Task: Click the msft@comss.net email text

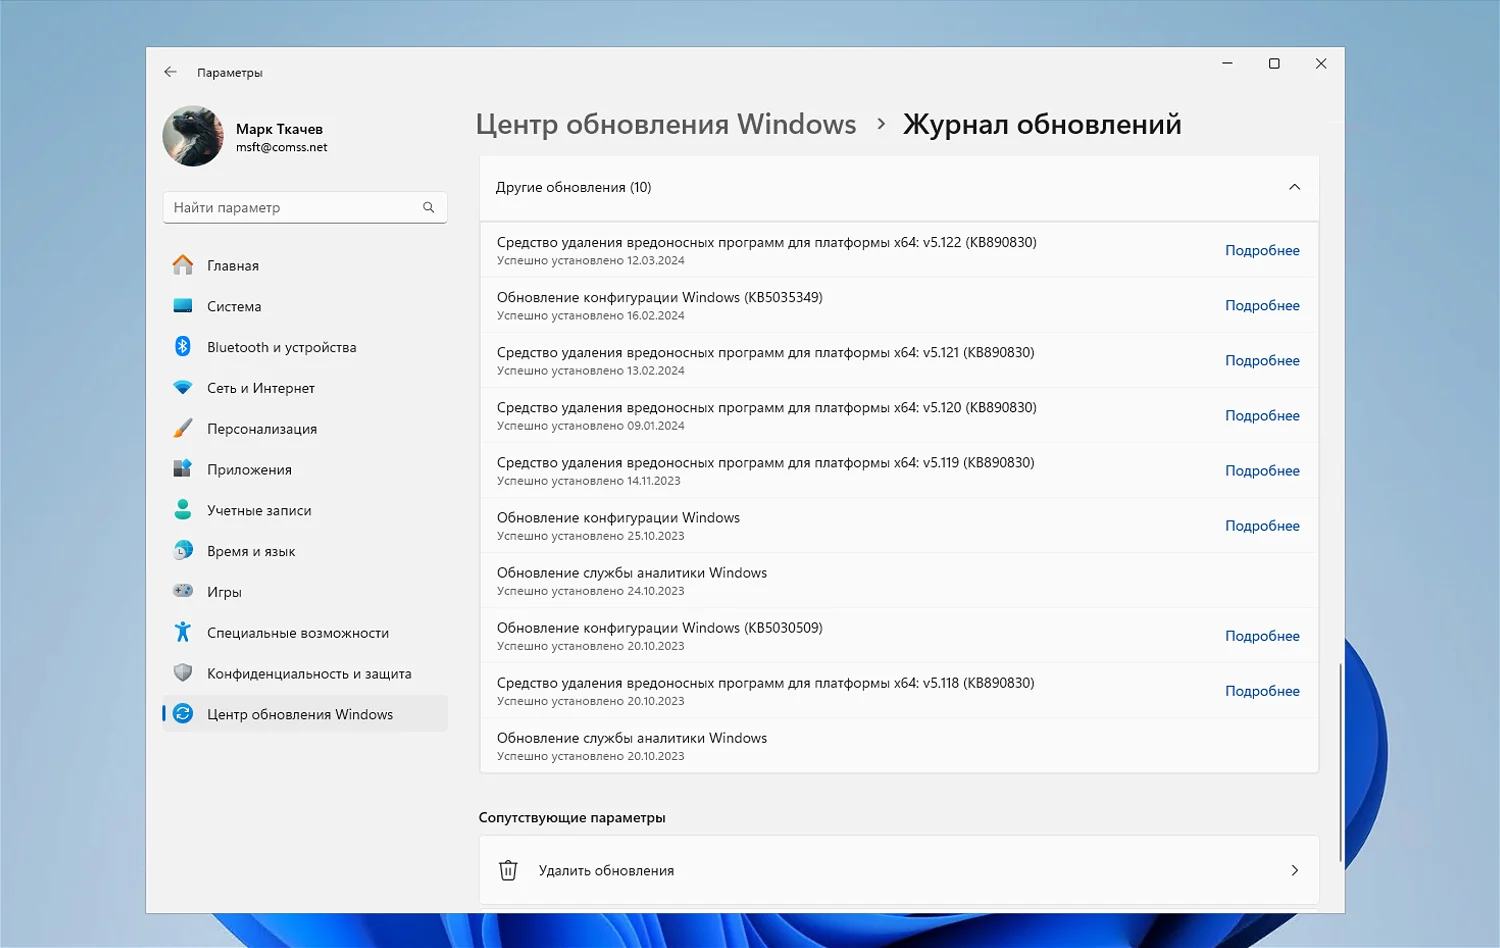Action: [x=281, y=147]
